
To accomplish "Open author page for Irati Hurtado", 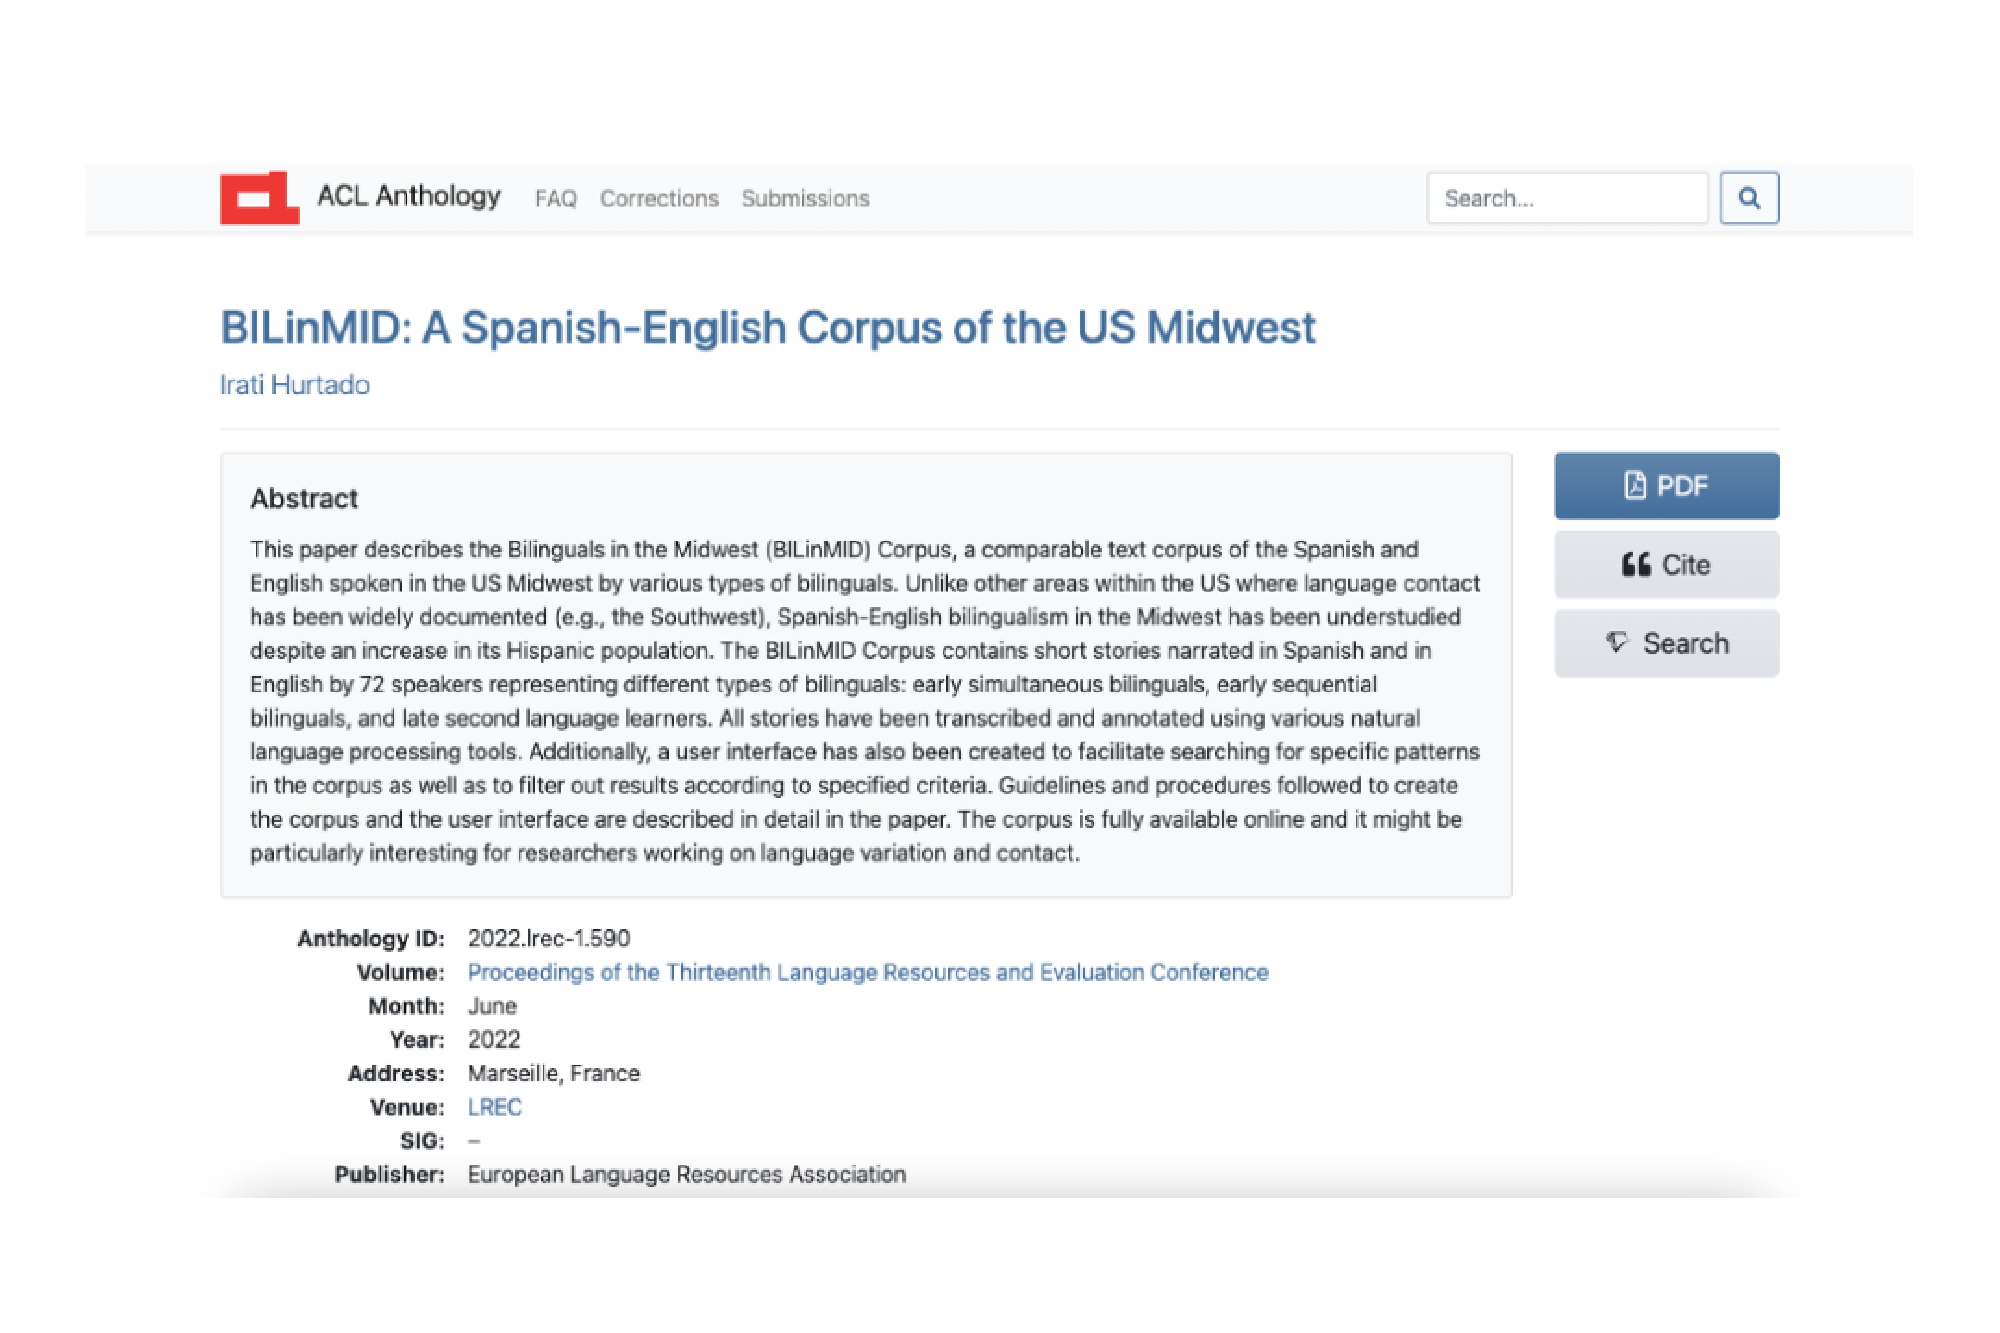I will 295,384.
